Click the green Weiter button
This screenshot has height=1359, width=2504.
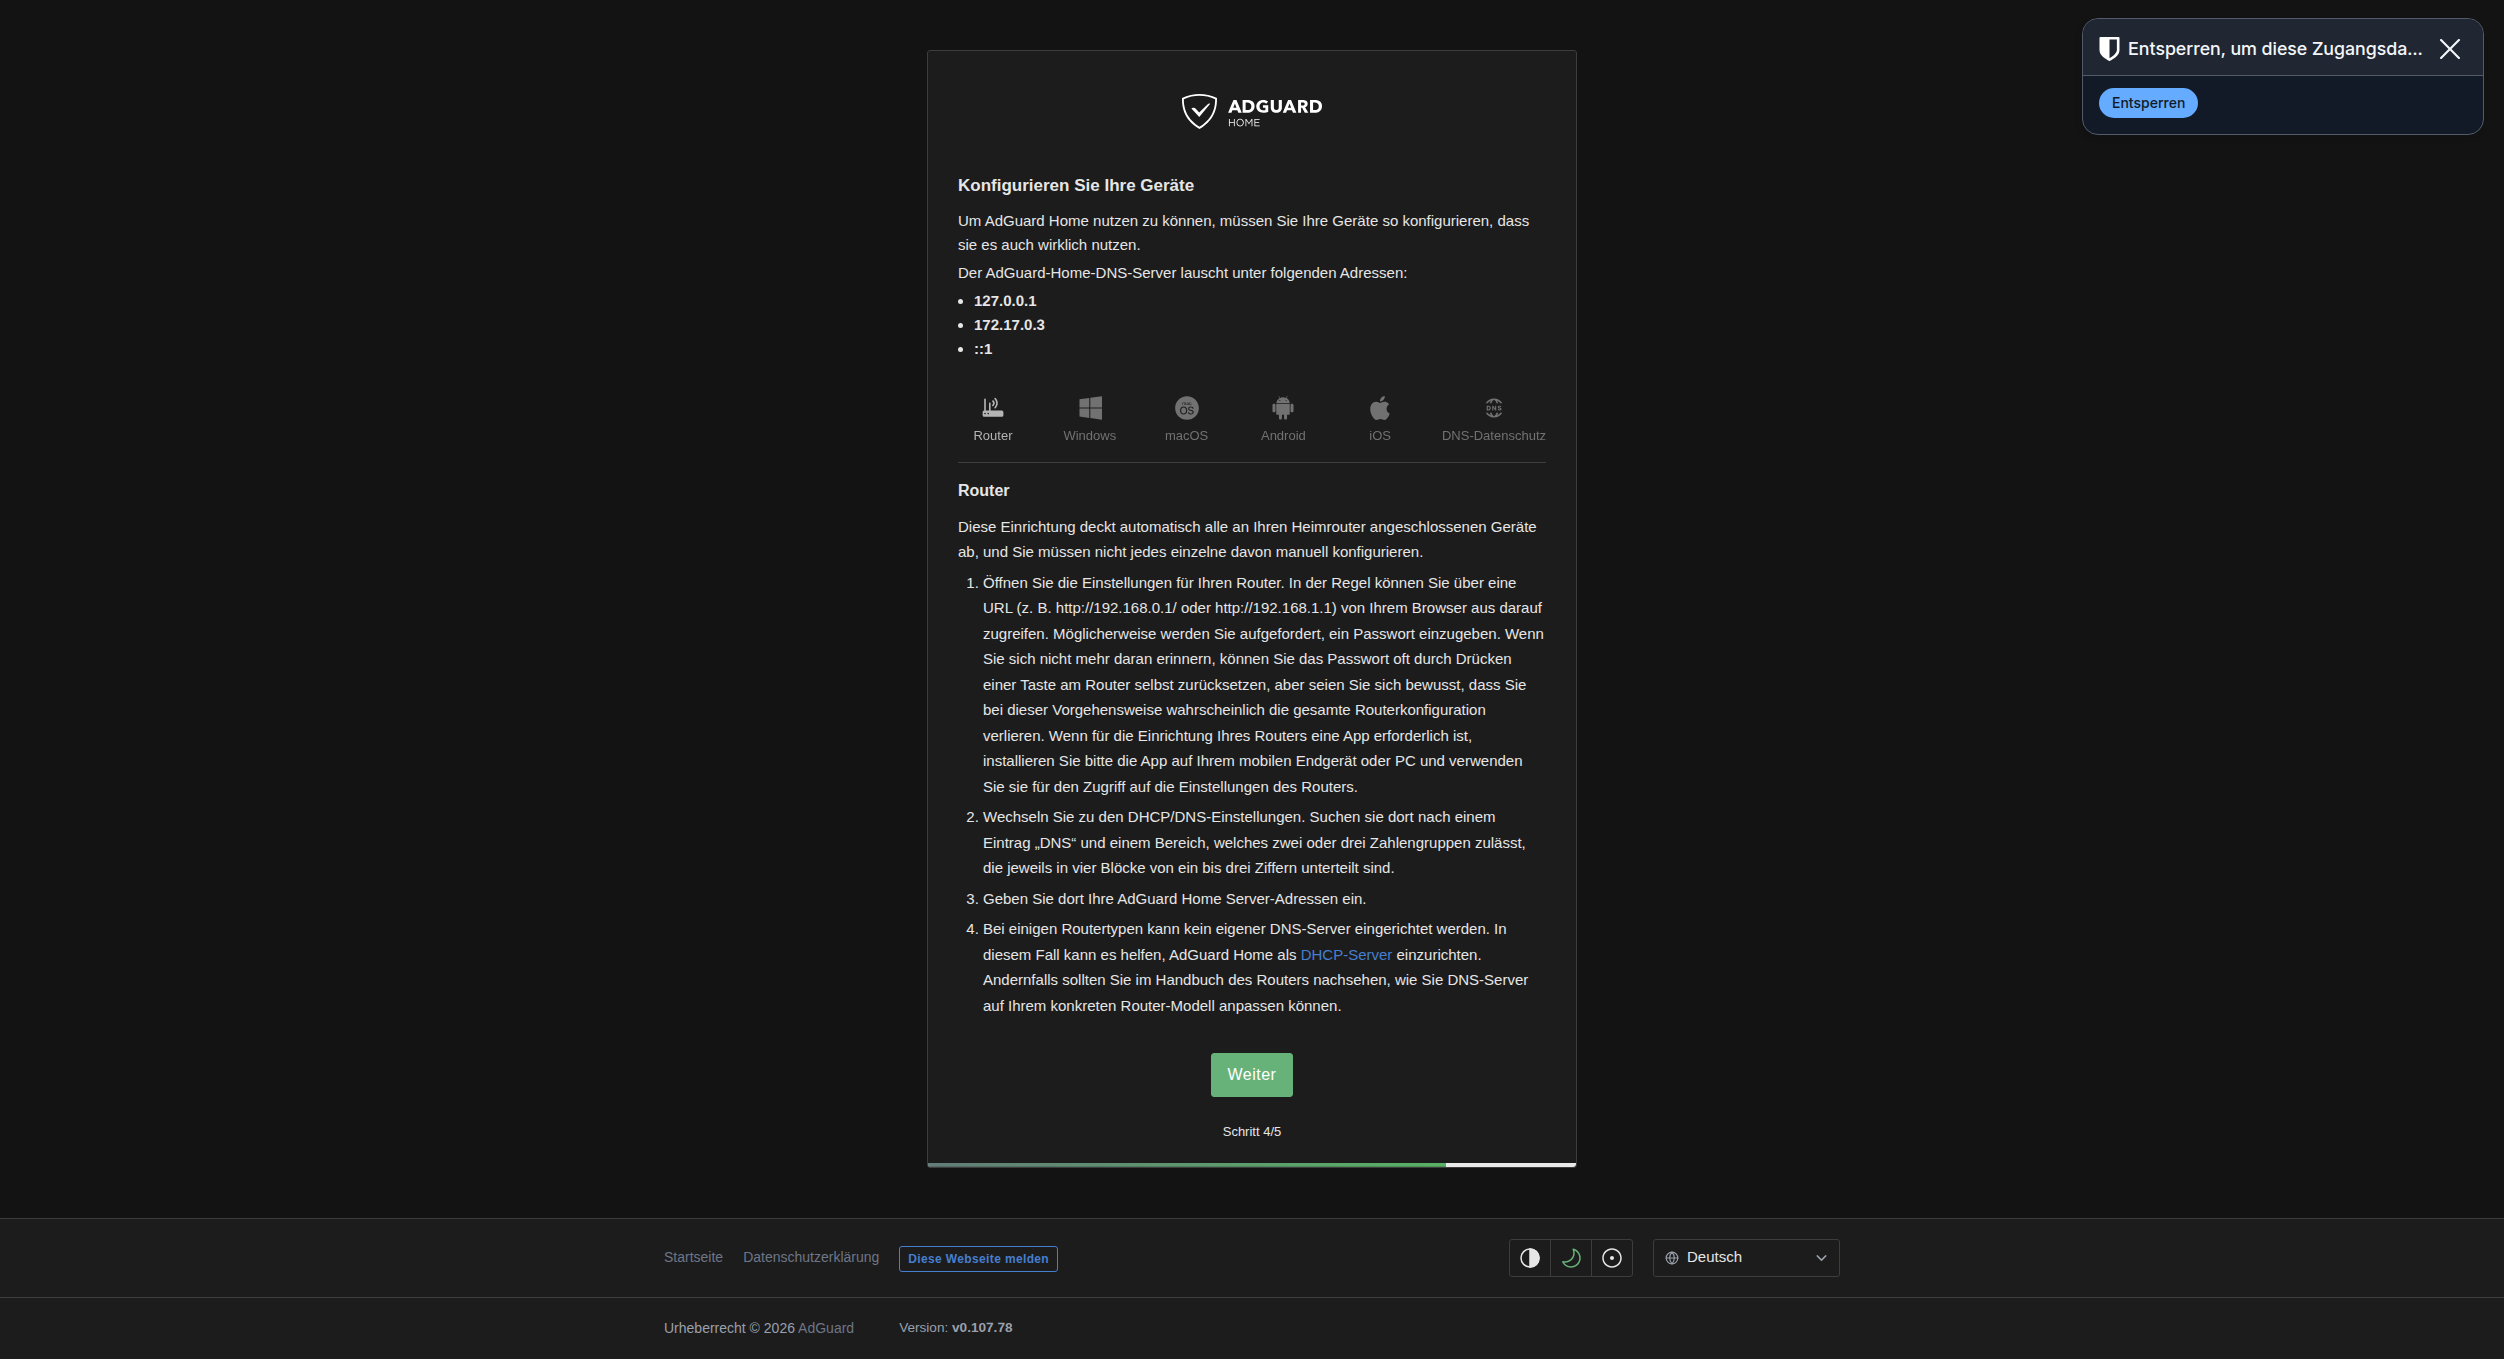[x=1252, y=1075]
